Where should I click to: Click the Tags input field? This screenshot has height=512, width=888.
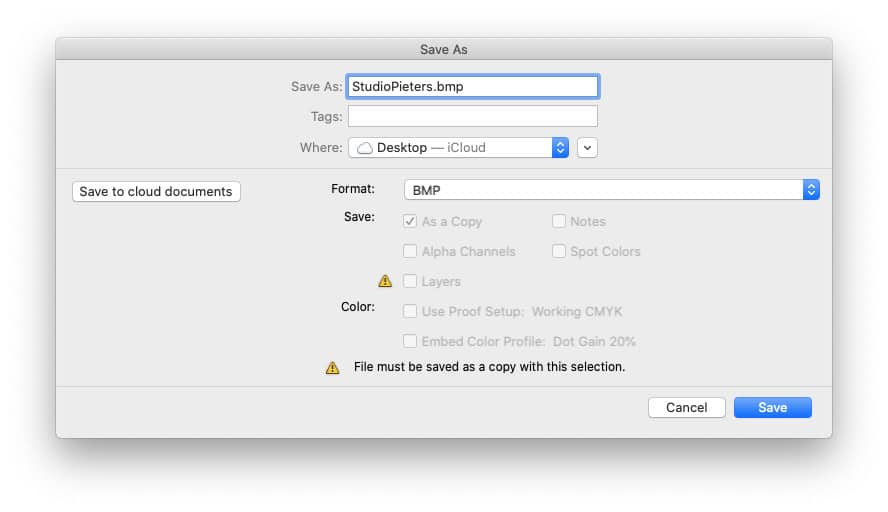click(473, 116)
